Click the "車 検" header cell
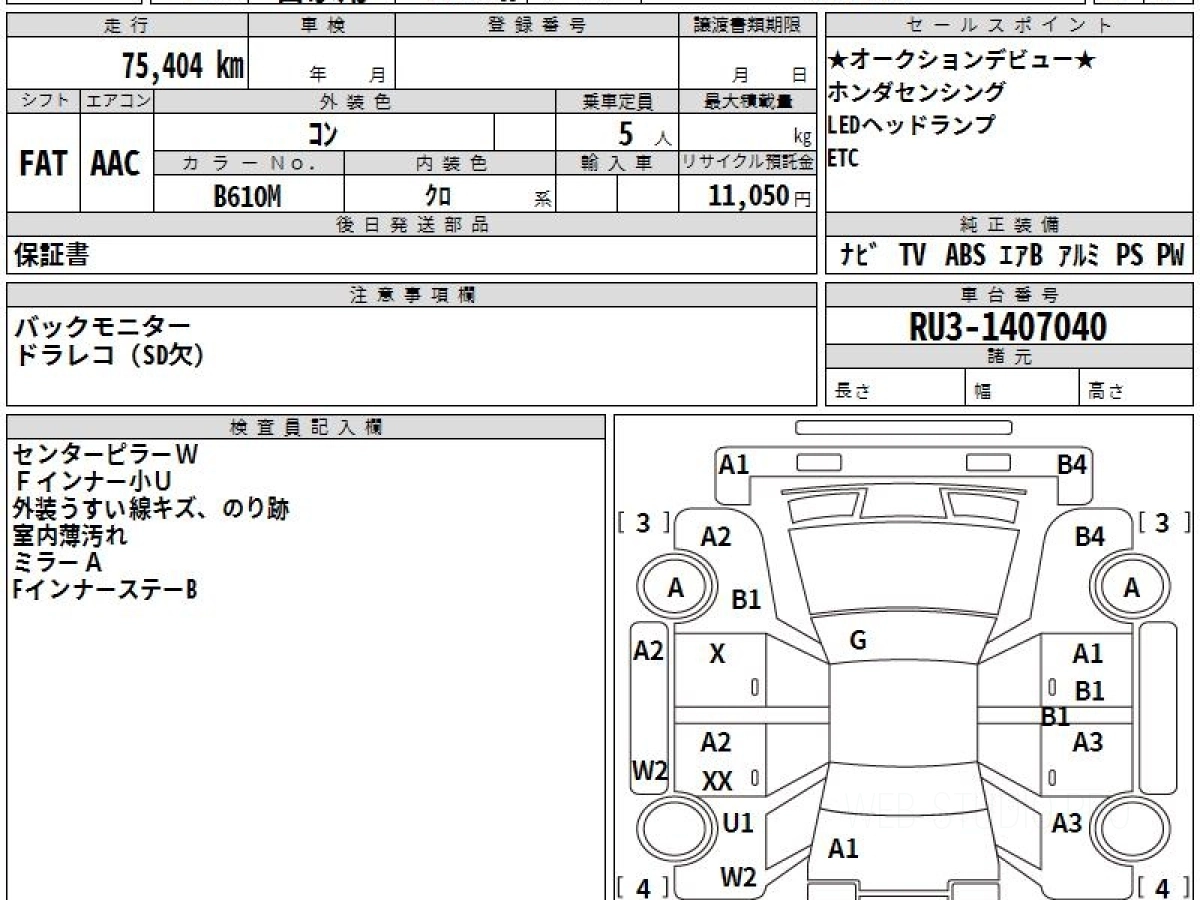This screenshot has height=900, width=1200. (x=322, y=26)
